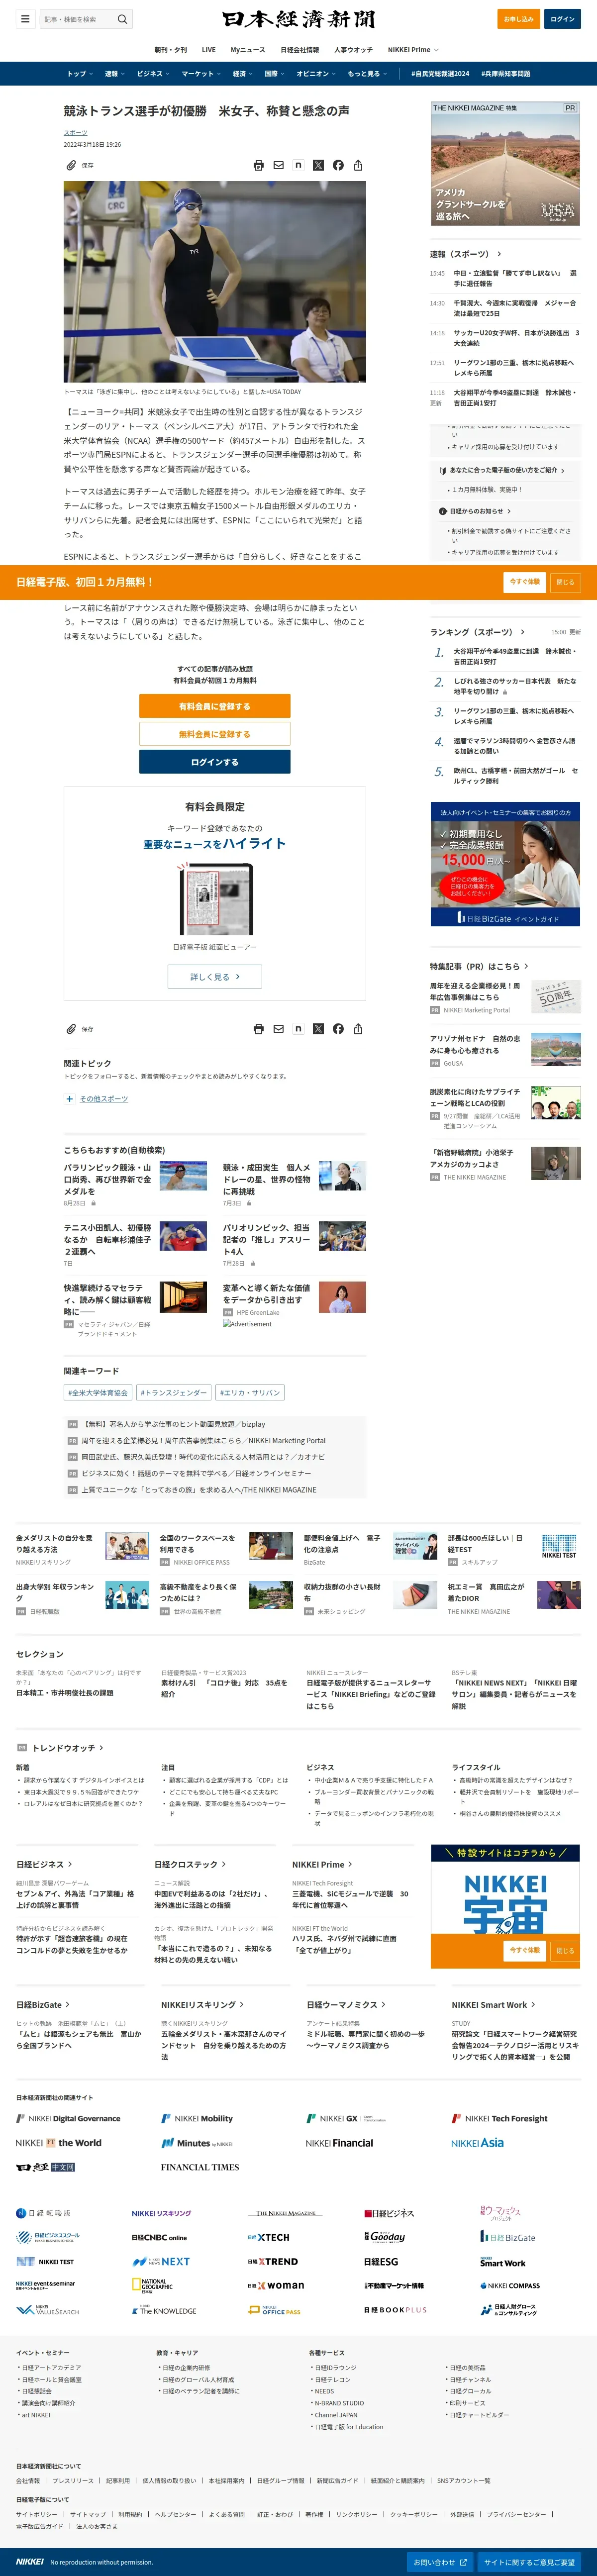
Task: Open the Myニュース menu item
Action: (248, 50)
